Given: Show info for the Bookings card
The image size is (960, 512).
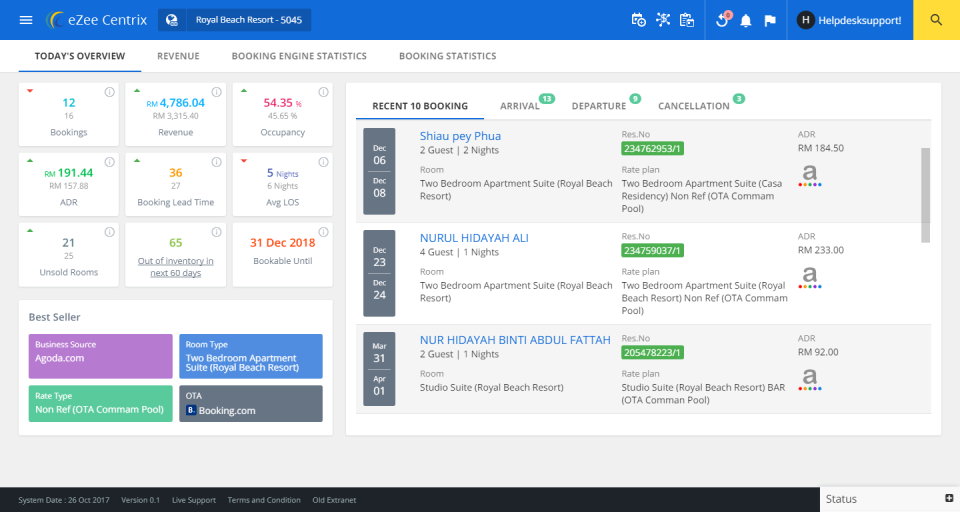Looking at the screenshot, I should click(x=110, y=92).
